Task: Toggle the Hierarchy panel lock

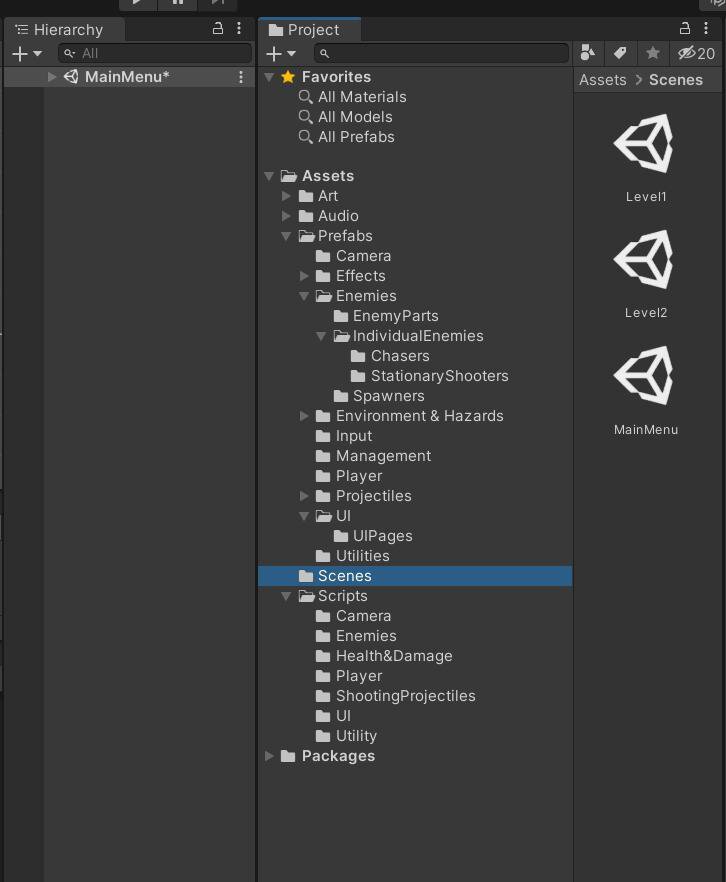Action: [218, 28]
